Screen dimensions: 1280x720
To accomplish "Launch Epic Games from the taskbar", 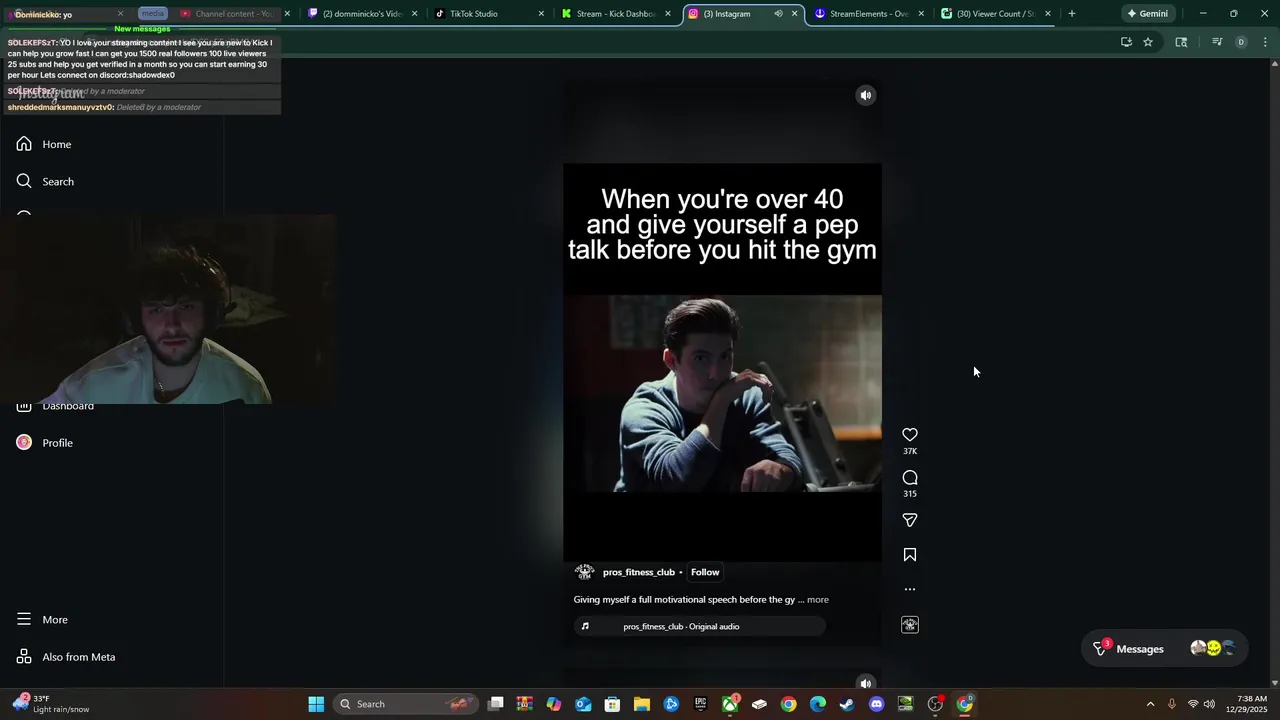I will tap(701, 704).
